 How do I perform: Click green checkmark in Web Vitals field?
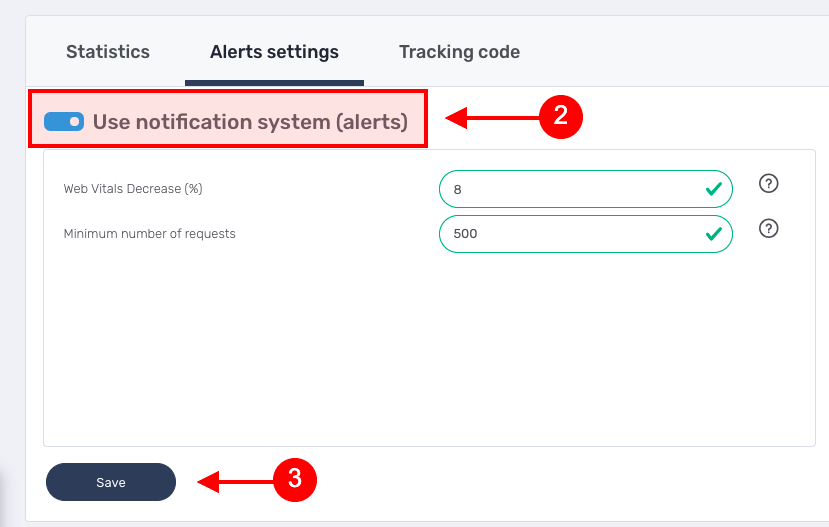click(x=713, y=189)
